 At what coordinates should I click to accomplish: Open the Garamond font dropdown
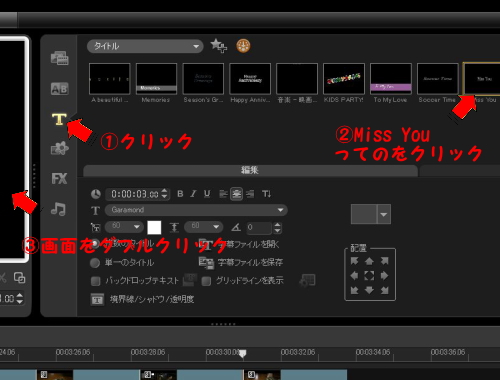click(x=196, y=210)
